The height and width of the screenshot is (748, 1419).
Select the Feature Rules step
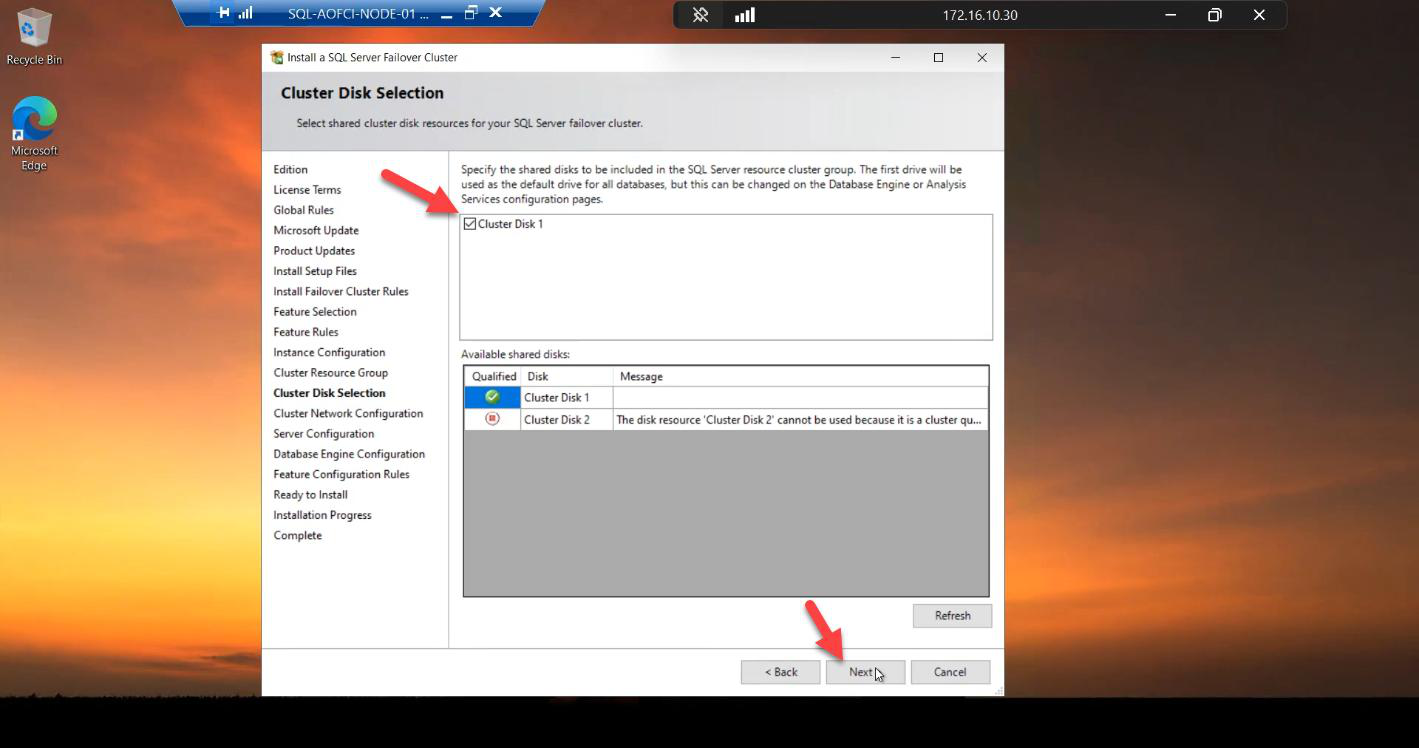pyautogui.click(x=306, y=332)
